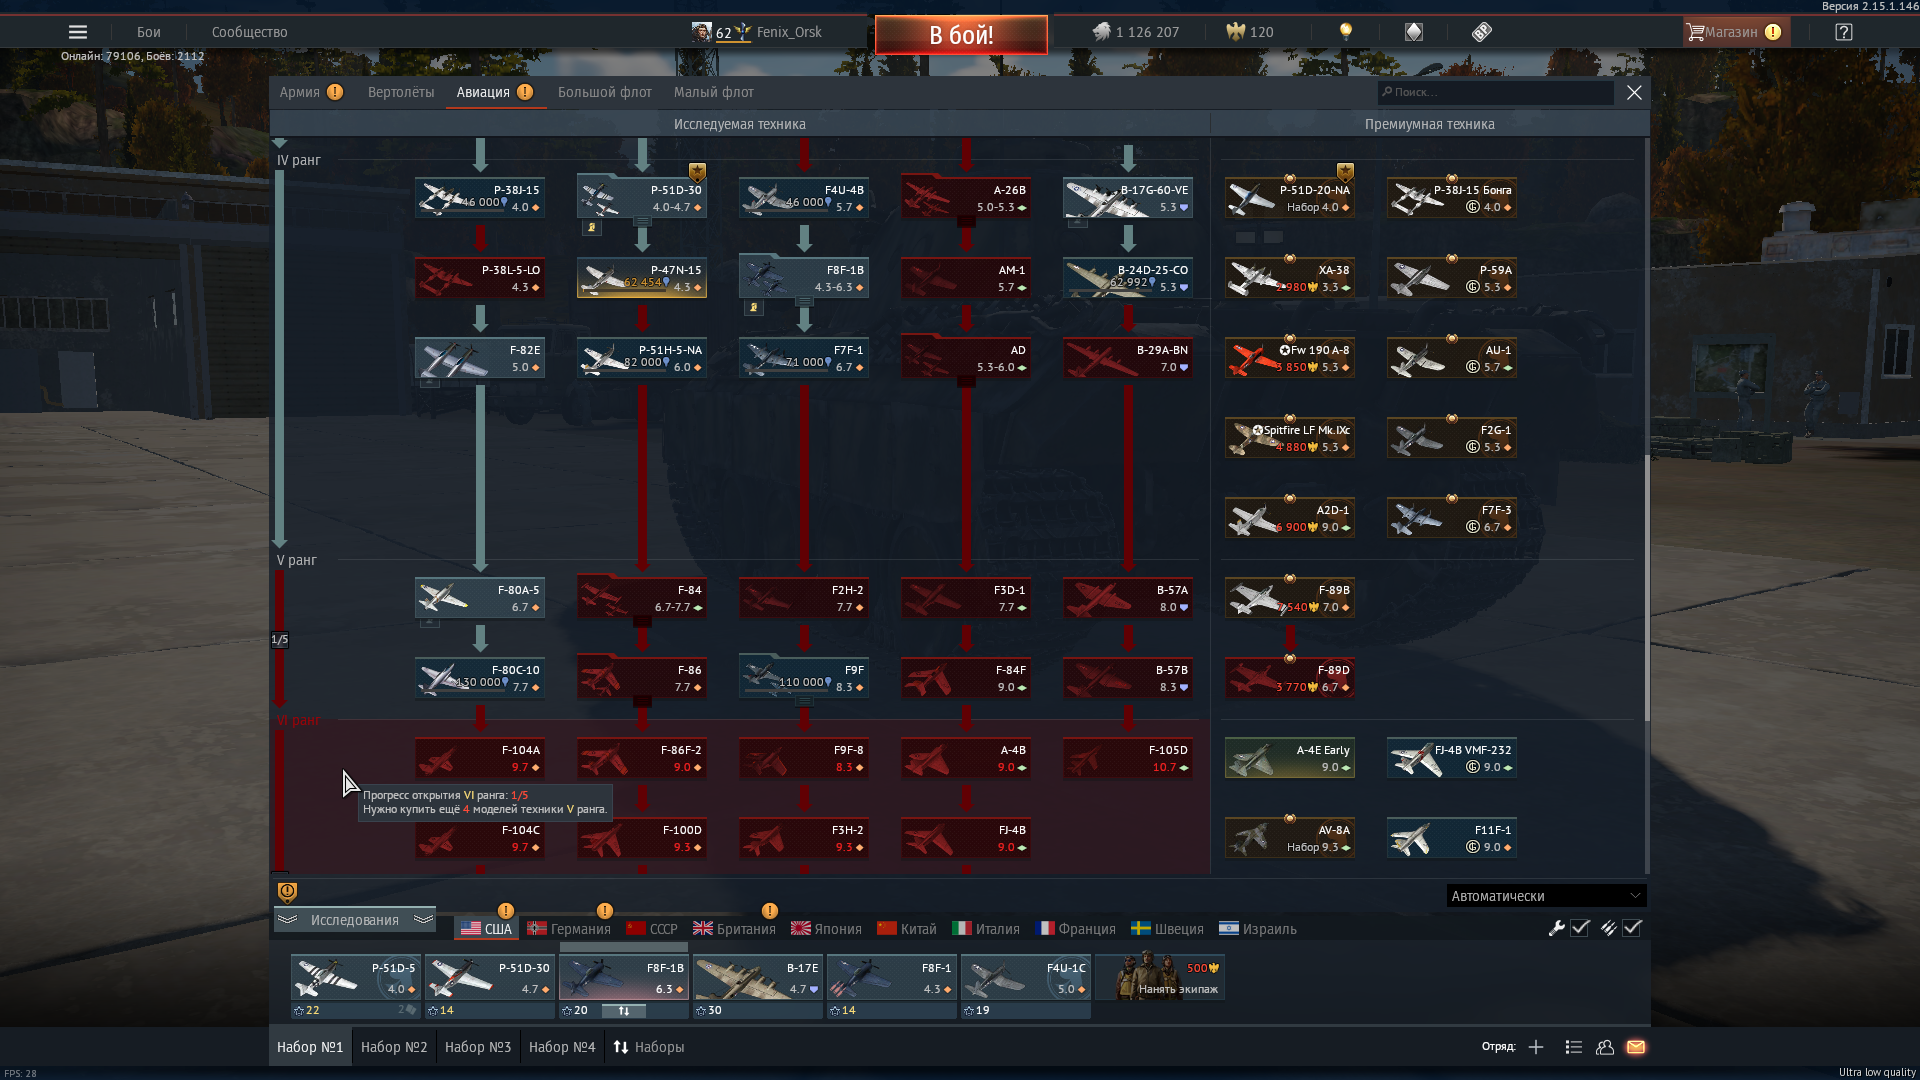Select the premium Spitfire LF Mk.IXc
1920x1080 pixels.
tap(1290, 438)
